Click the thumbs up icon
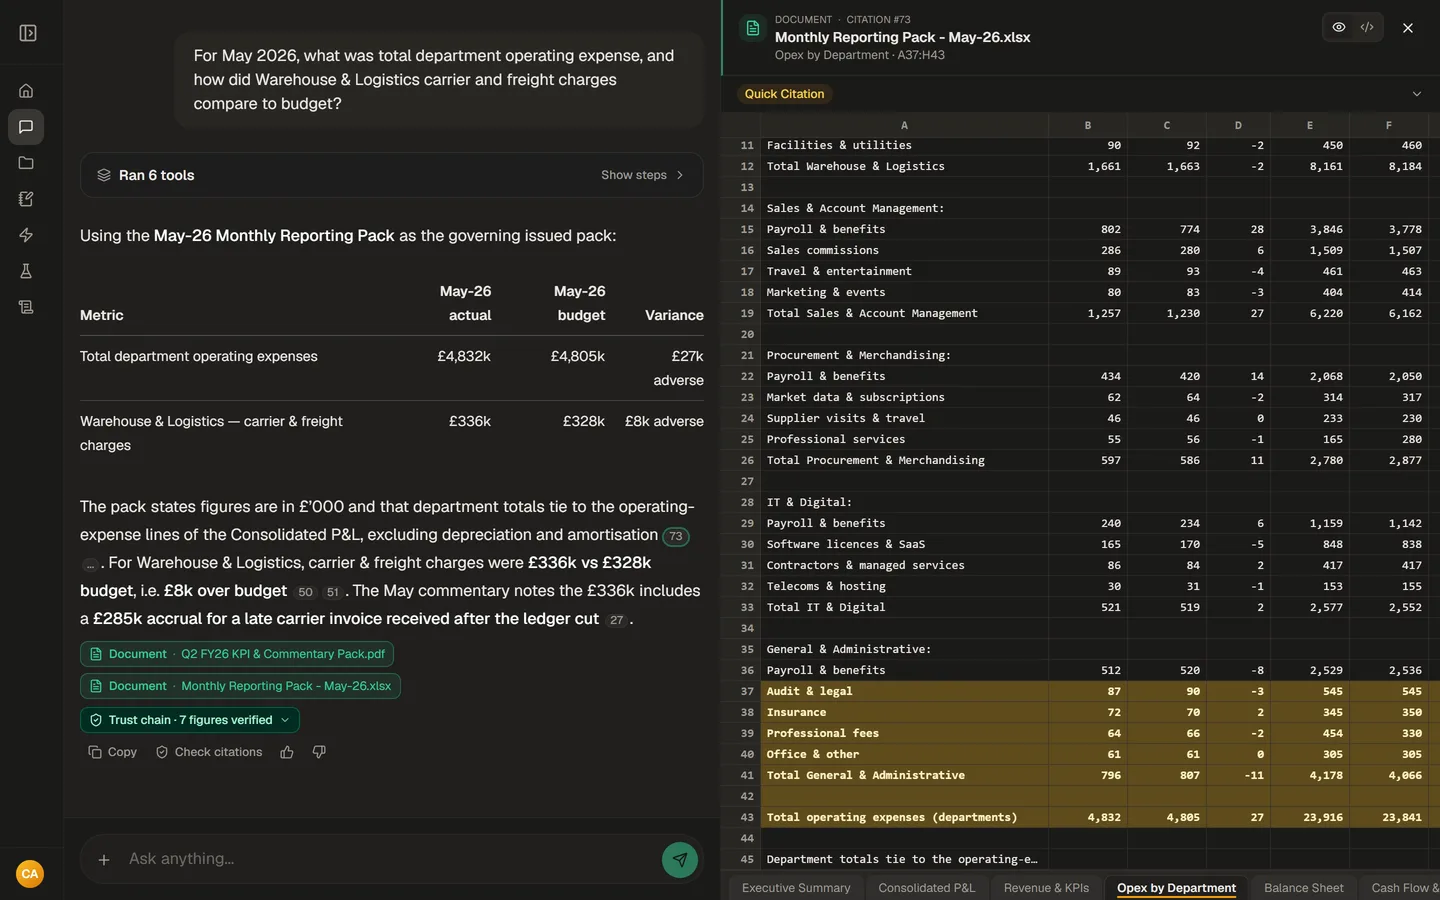The image size is (1440, 900). click(287, 752)
